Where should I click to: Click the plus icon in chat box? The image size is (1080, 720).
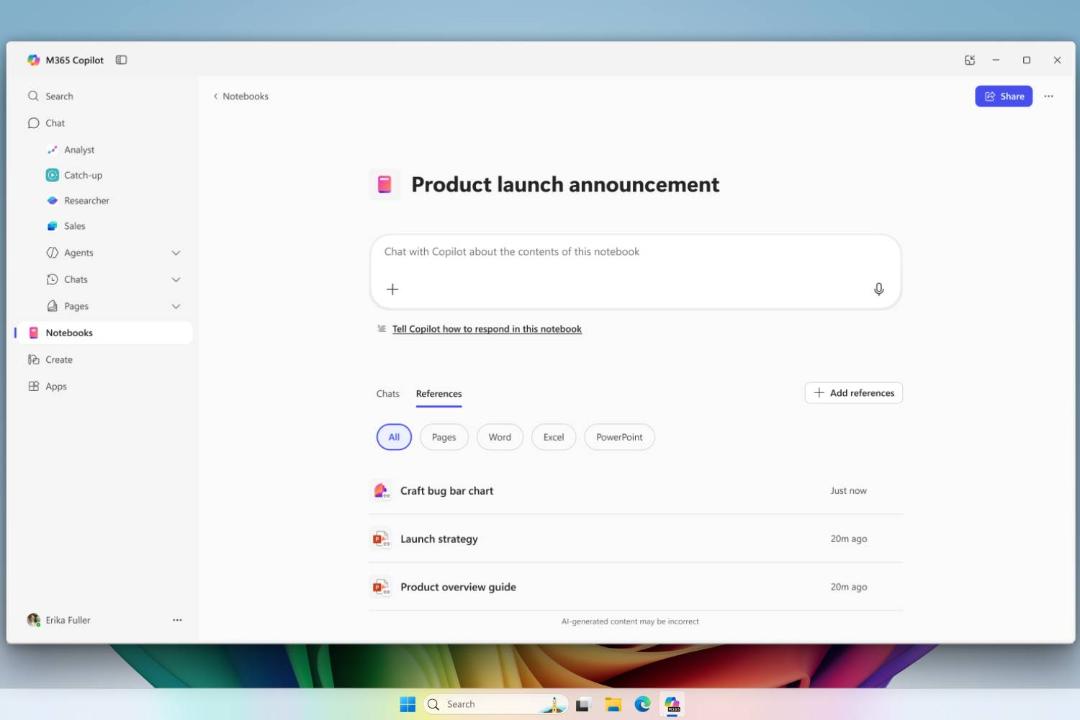pyautogui.click(x=393, y=289)
